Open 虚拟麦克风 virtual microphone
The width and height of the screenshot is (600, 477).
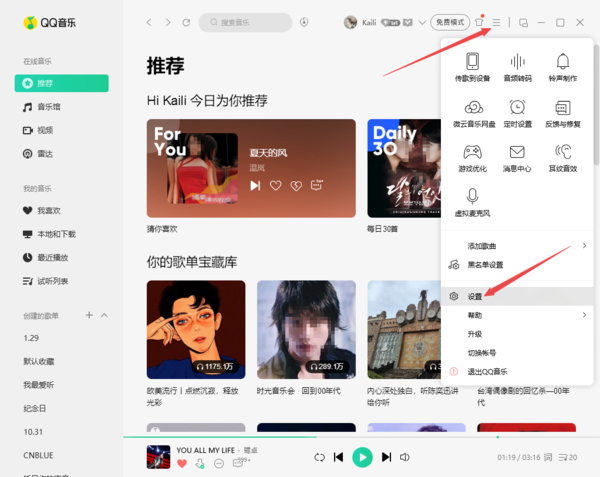pos(472,203)
